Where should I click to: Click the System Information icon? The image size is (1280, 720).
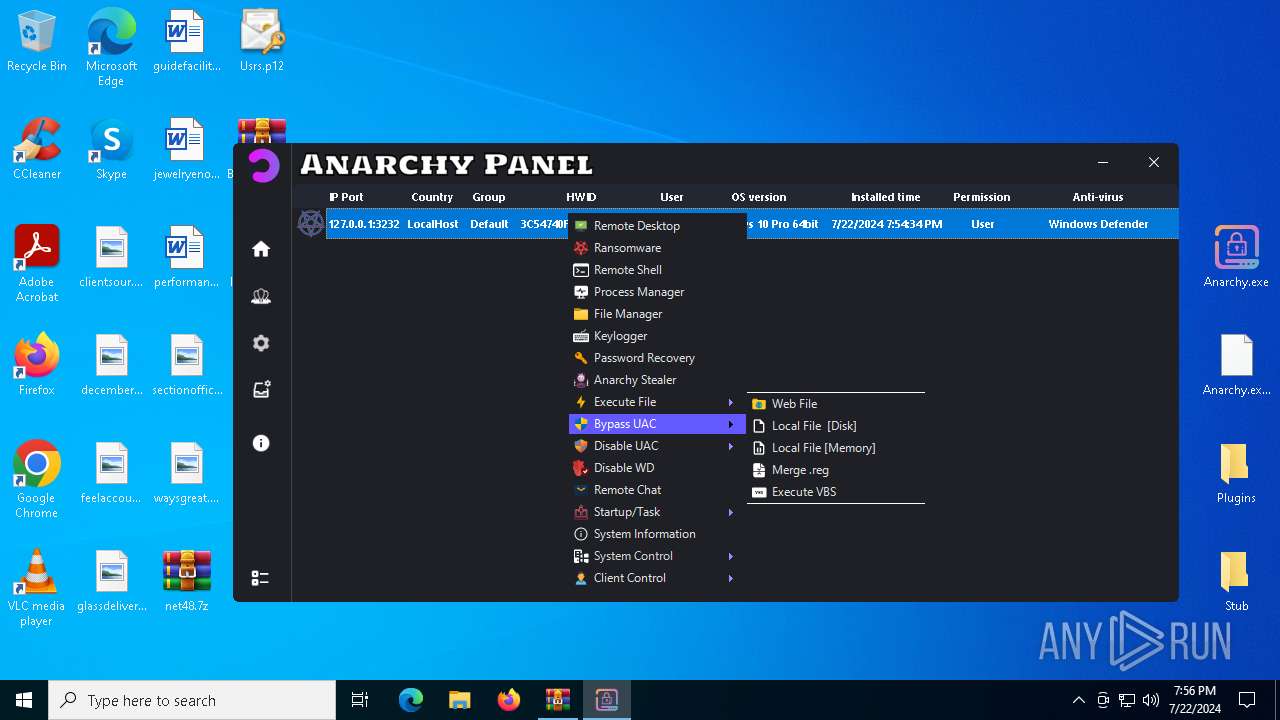[581, 534]
